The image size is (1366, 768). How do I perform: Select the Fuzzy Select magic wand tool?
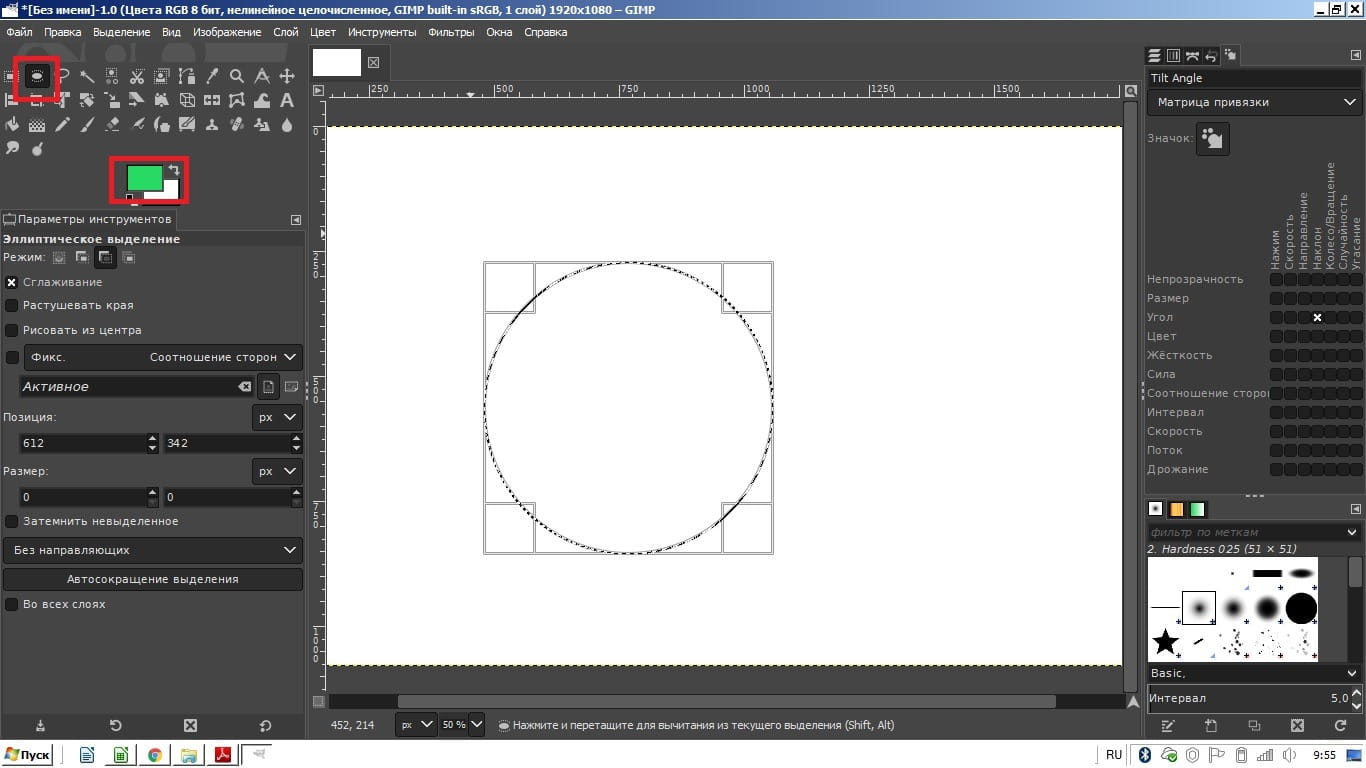pyautogui.click(x=87, y=76)
